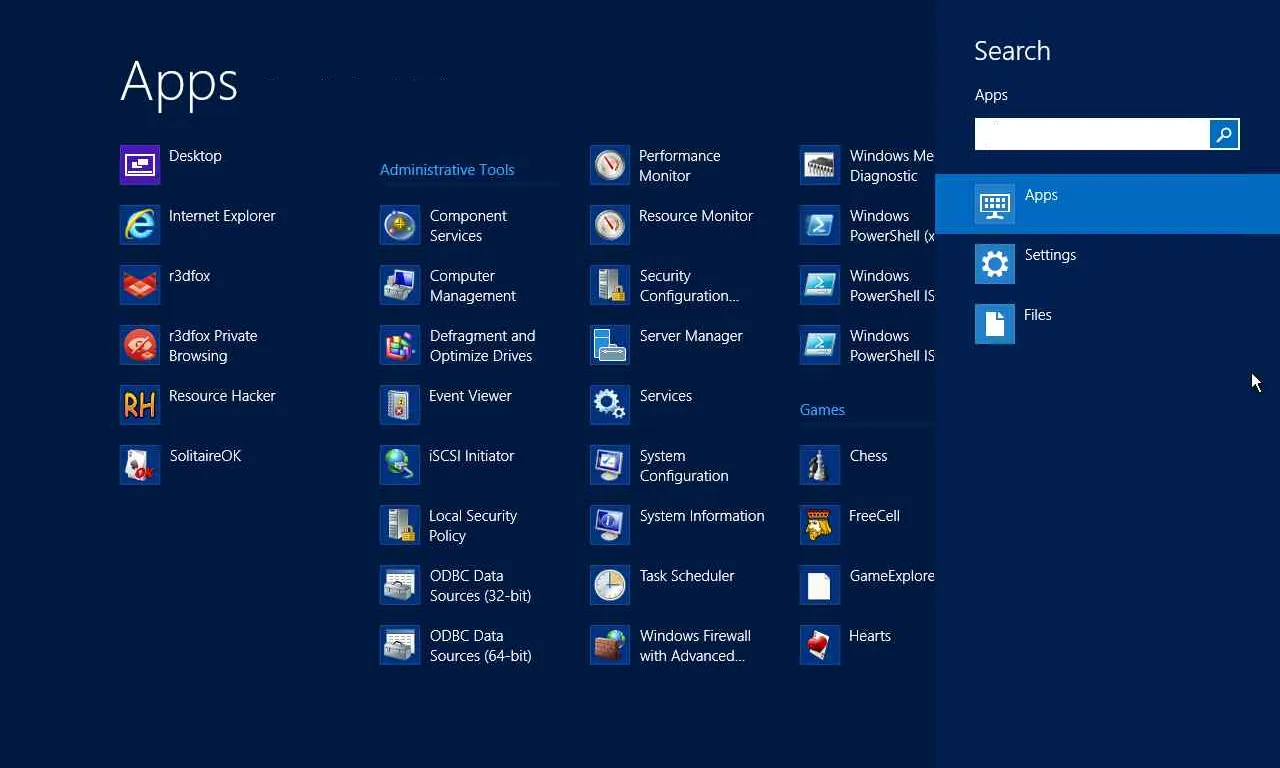Launch iSCSI Initiator icon
The image size is (1280, 768).
tap(400, 465)
